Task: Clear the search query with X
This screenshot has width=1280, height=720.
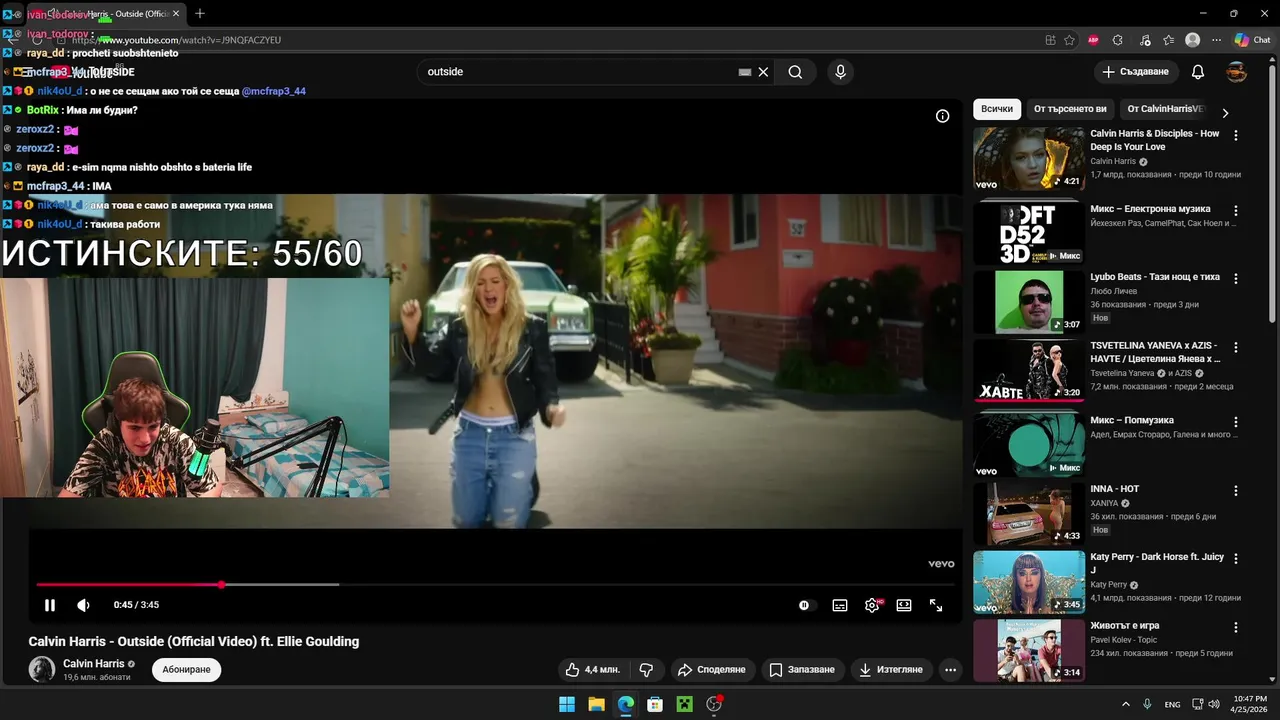Action: pos(763,72)
